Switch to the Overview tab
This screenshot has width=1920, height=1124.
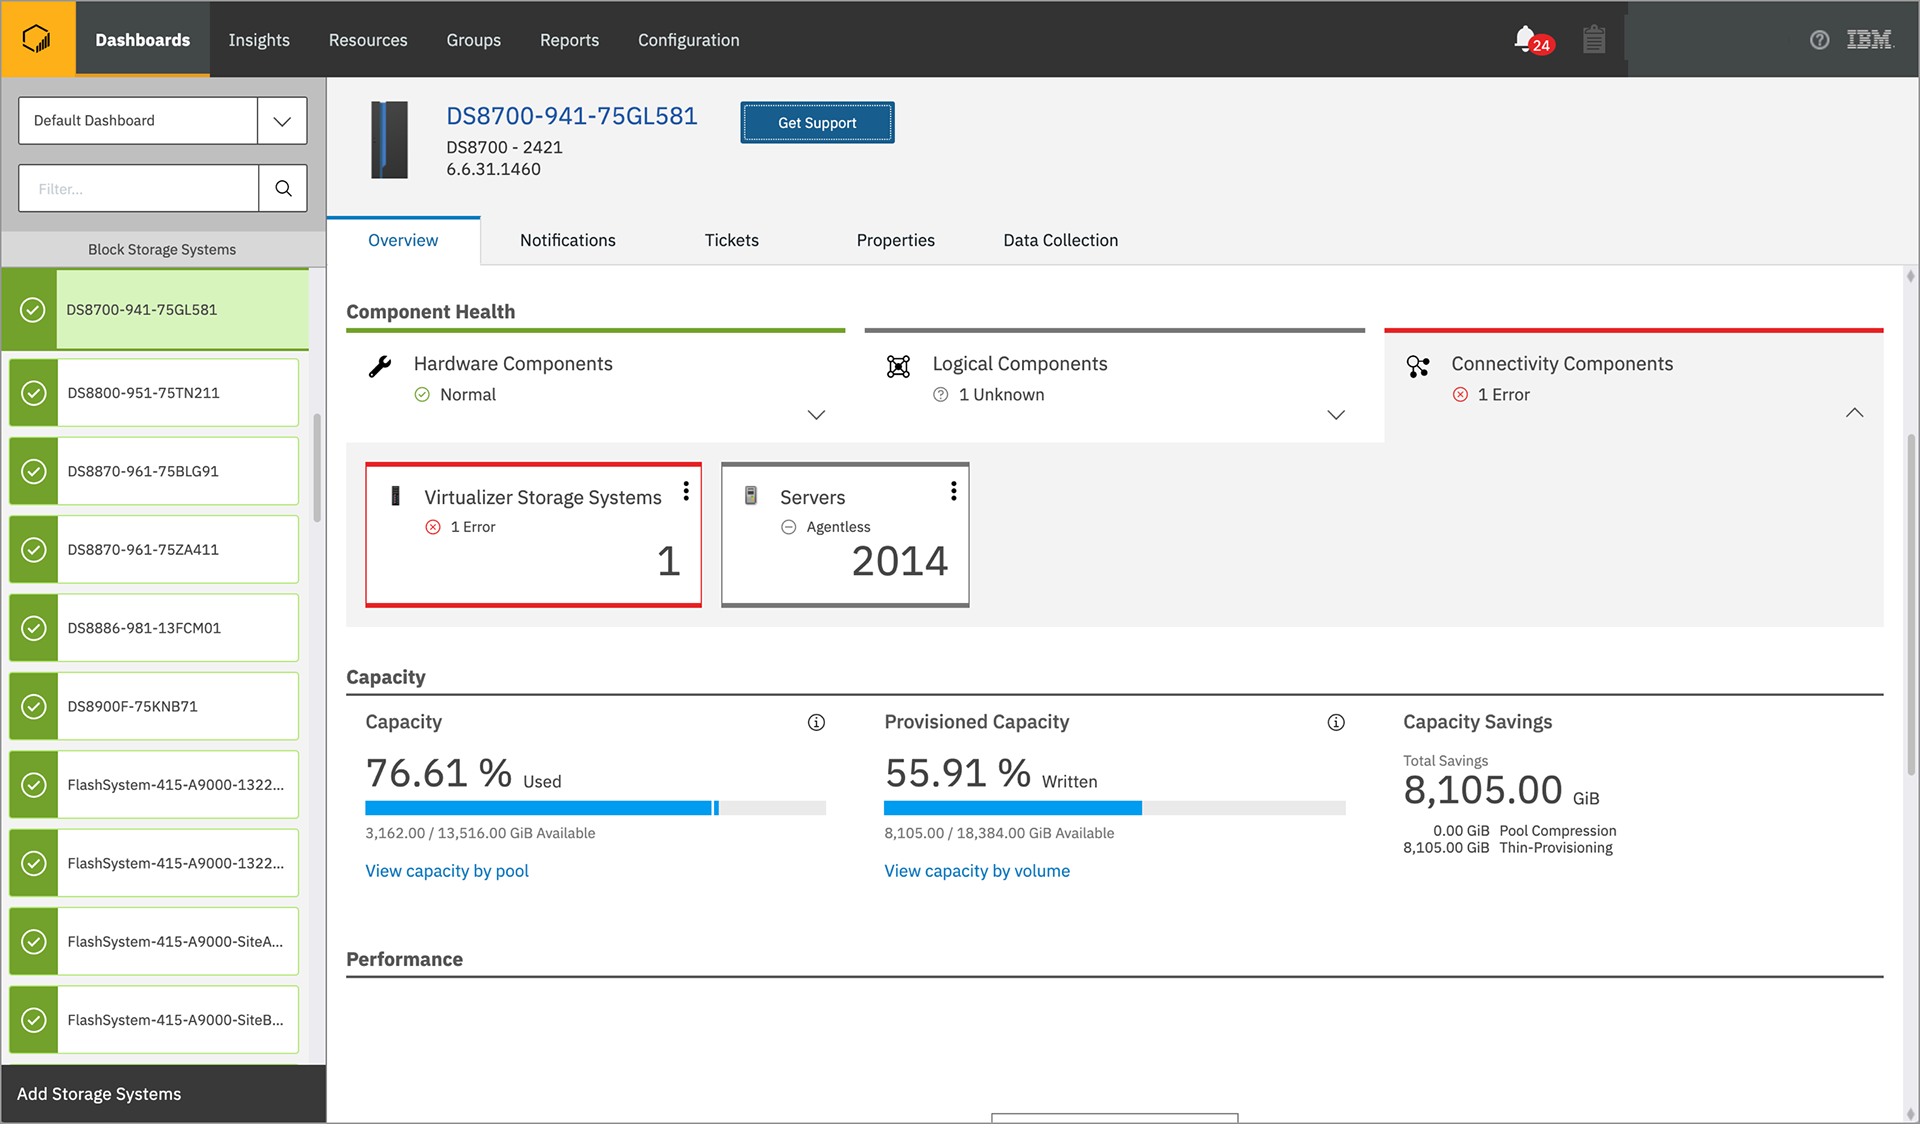coord(403,240)
